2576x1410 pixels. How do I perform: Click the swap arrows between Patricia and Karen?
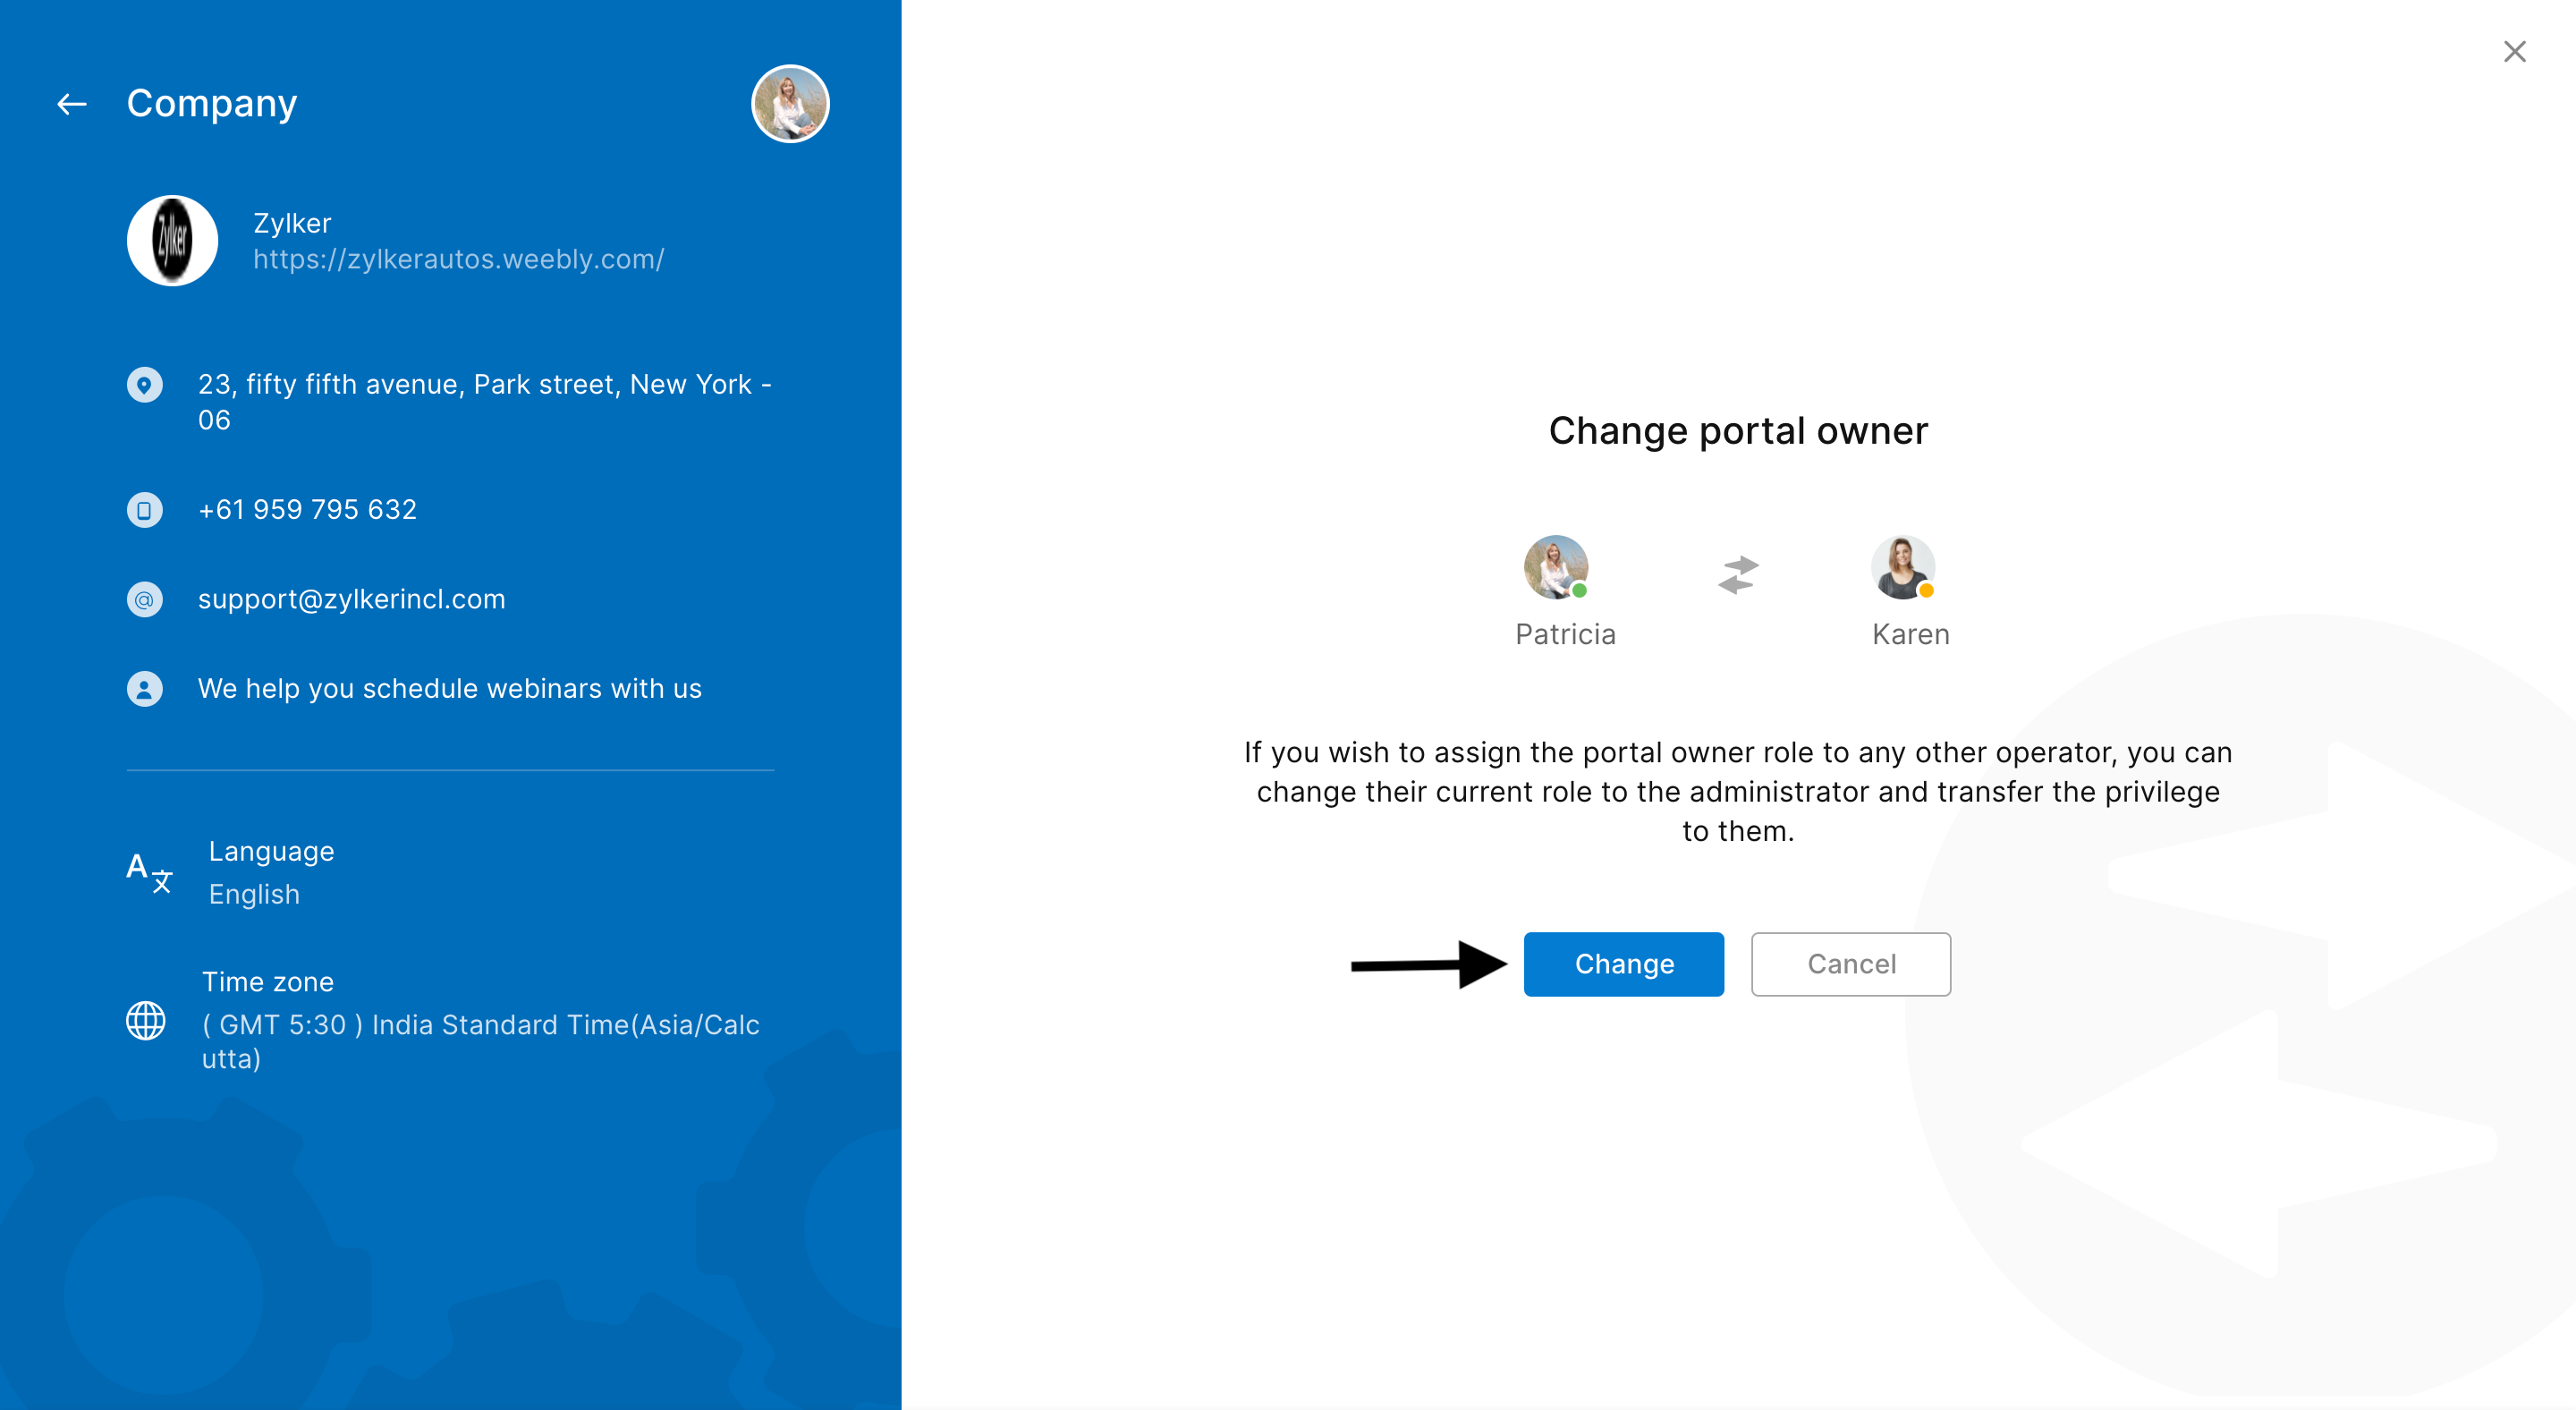[x=1738, y=575]
